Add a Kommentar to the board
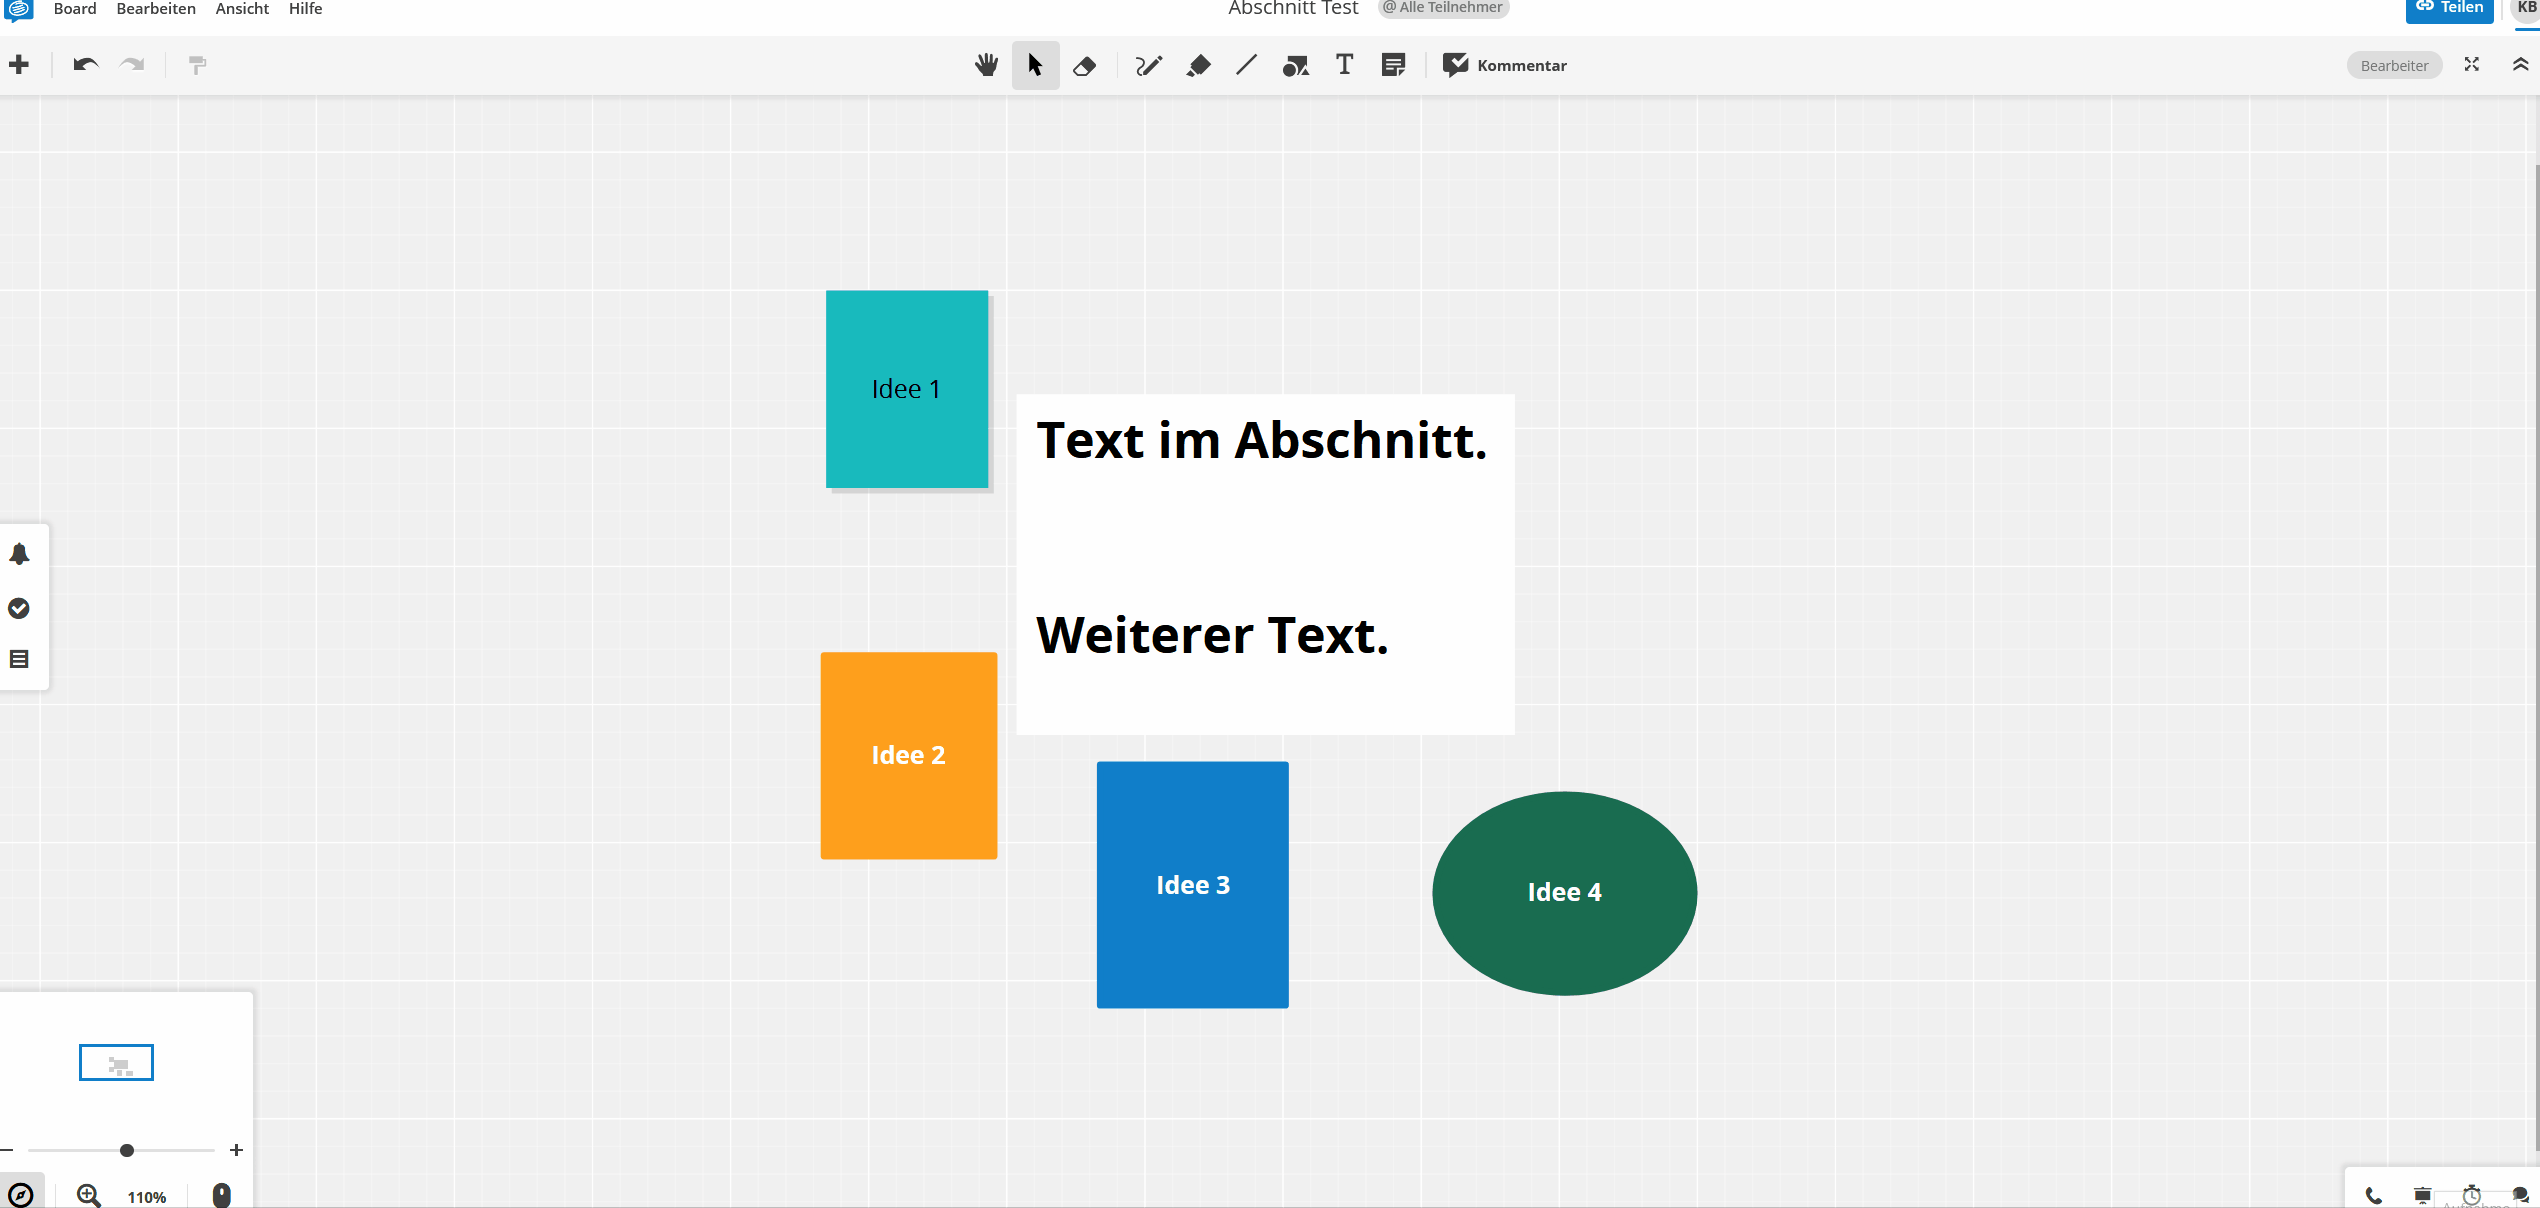 [x=1505, y=65]
